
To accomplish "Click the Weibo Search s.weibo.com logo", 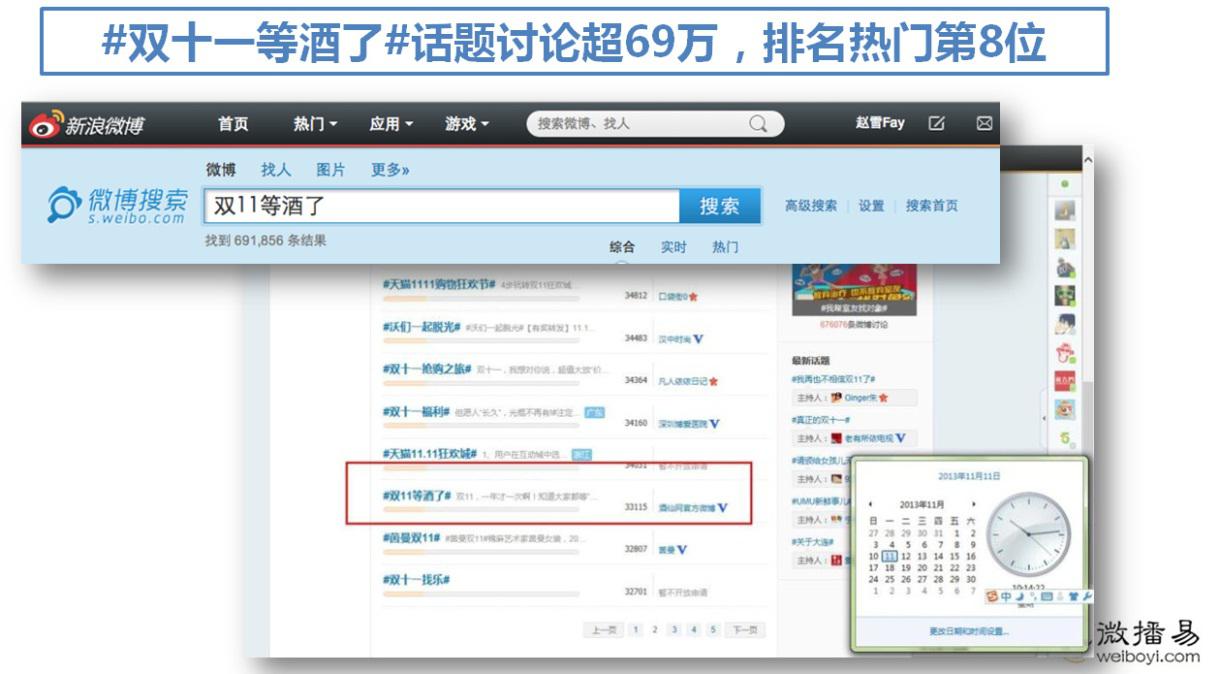I will (x=117, y=204).
